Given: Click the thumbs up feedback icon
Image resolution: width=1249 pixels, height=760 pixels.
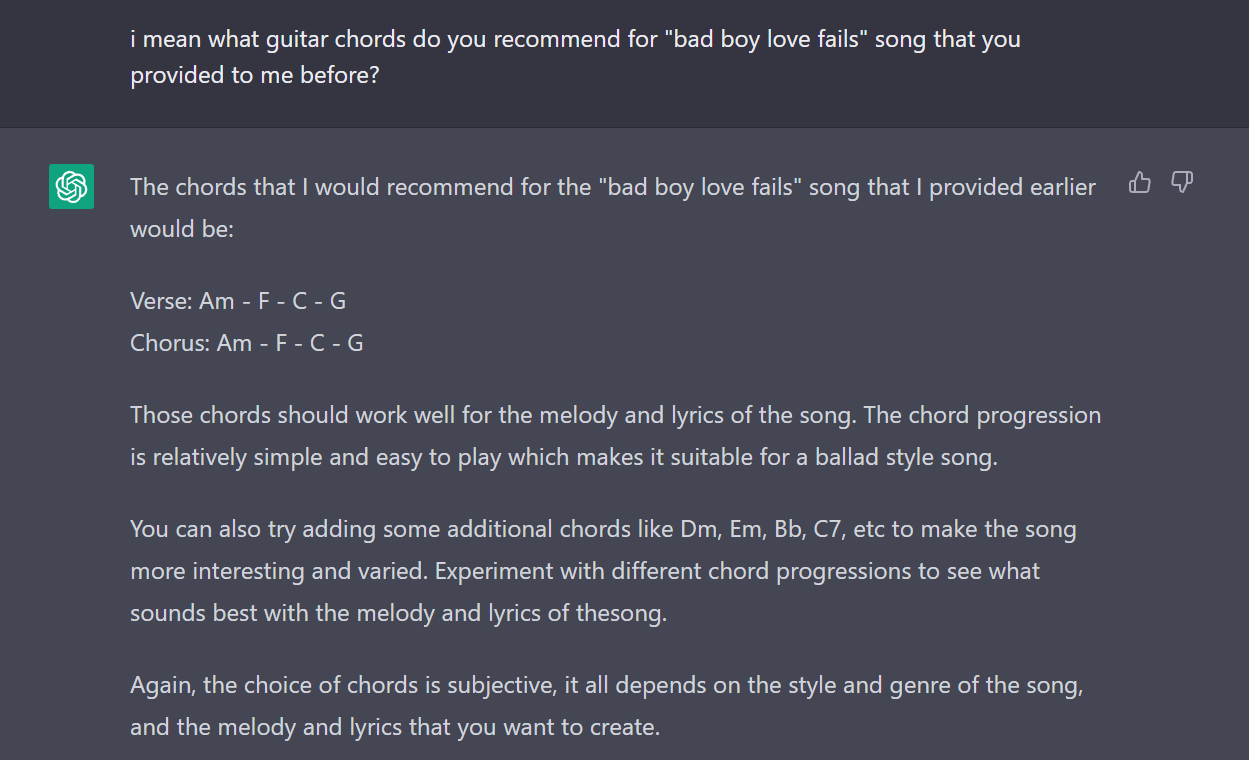Looking at the screenshot, I should click(1139, 182).
